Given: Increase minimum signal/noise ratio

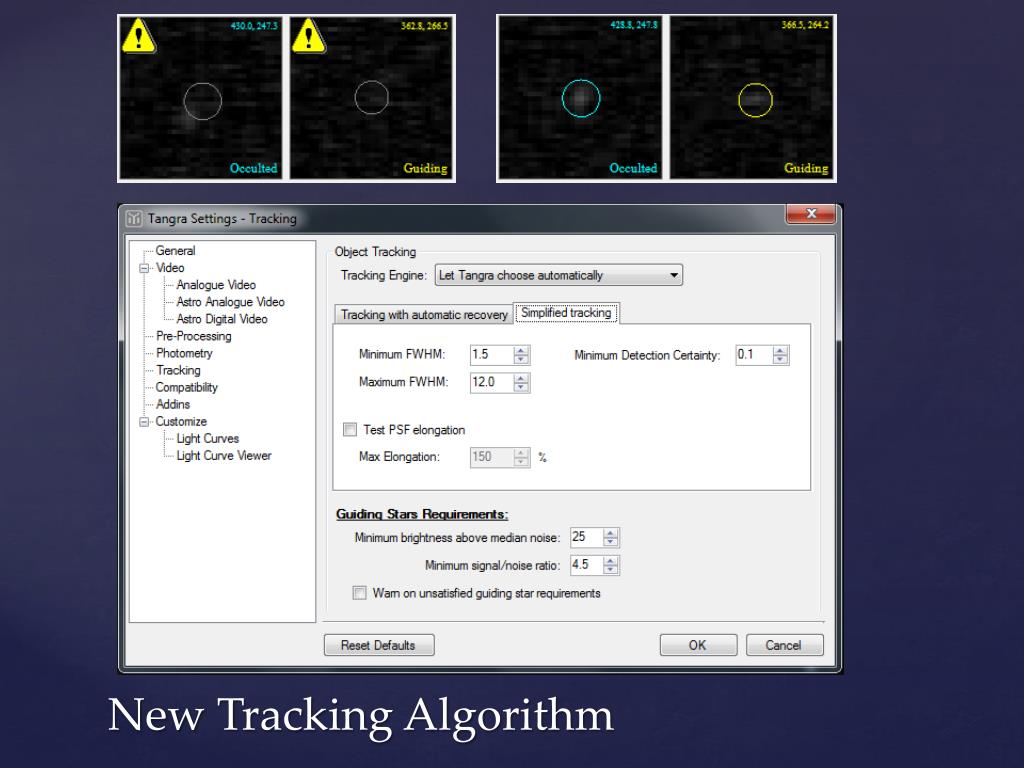Looking at the screenshot, I should point(611,561).
